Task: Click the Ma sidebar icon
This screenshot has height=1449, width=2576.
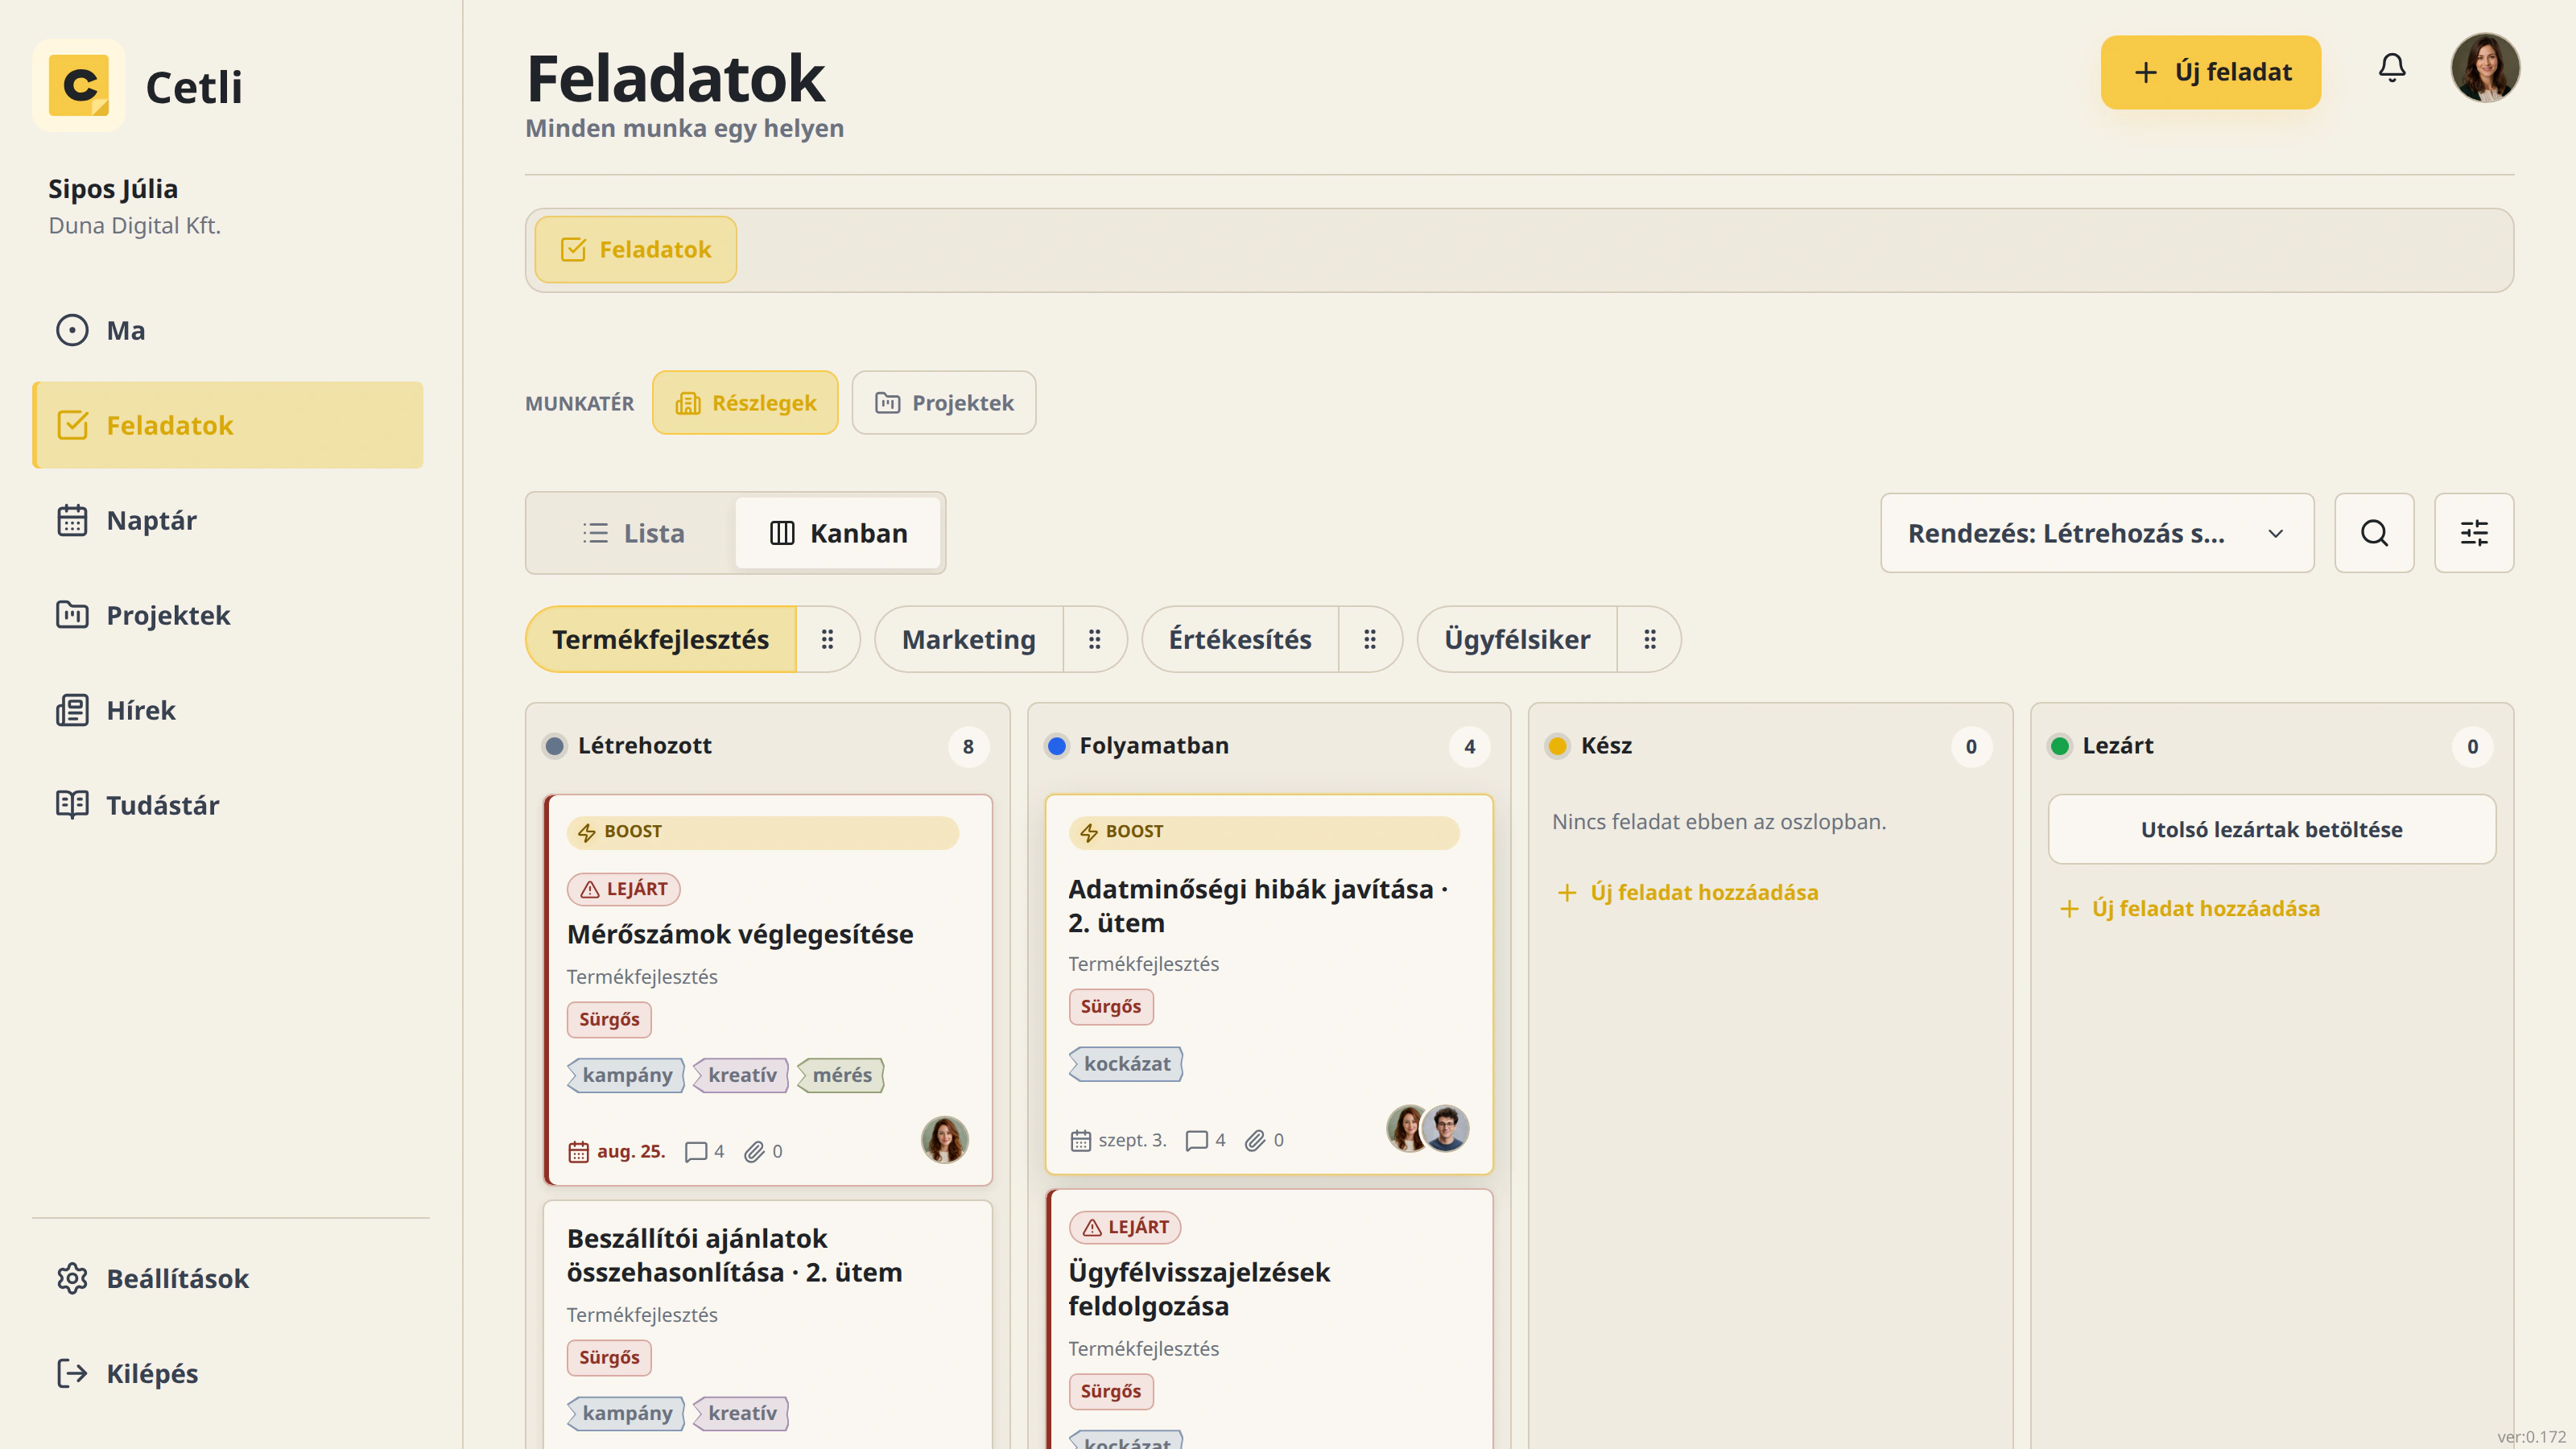Action: [72, 330]
